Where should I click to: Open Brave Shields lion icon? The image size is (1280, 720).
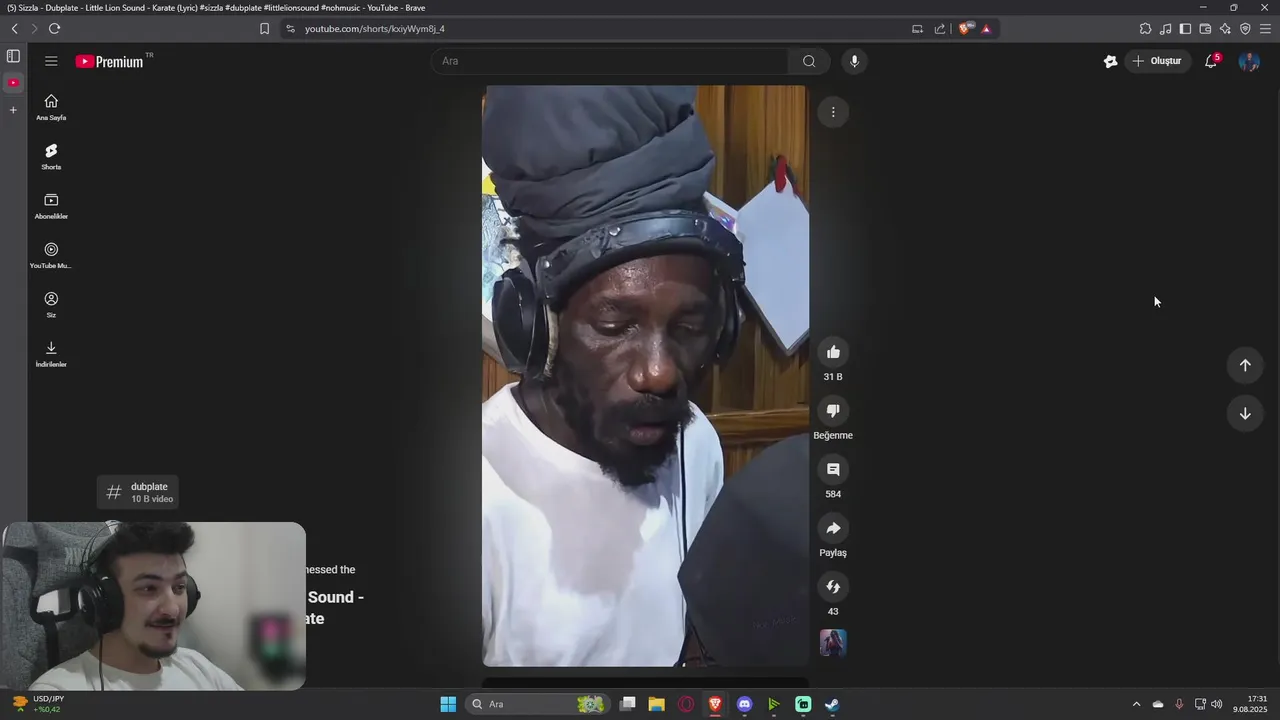[x=965, y=29]
